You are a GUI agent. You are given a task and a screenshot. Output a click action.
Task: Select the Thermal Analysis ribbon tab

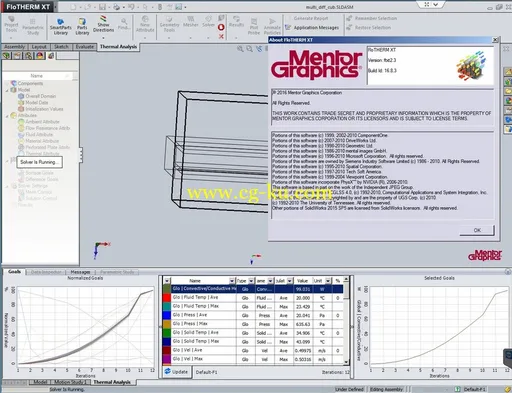coord(118,47)
